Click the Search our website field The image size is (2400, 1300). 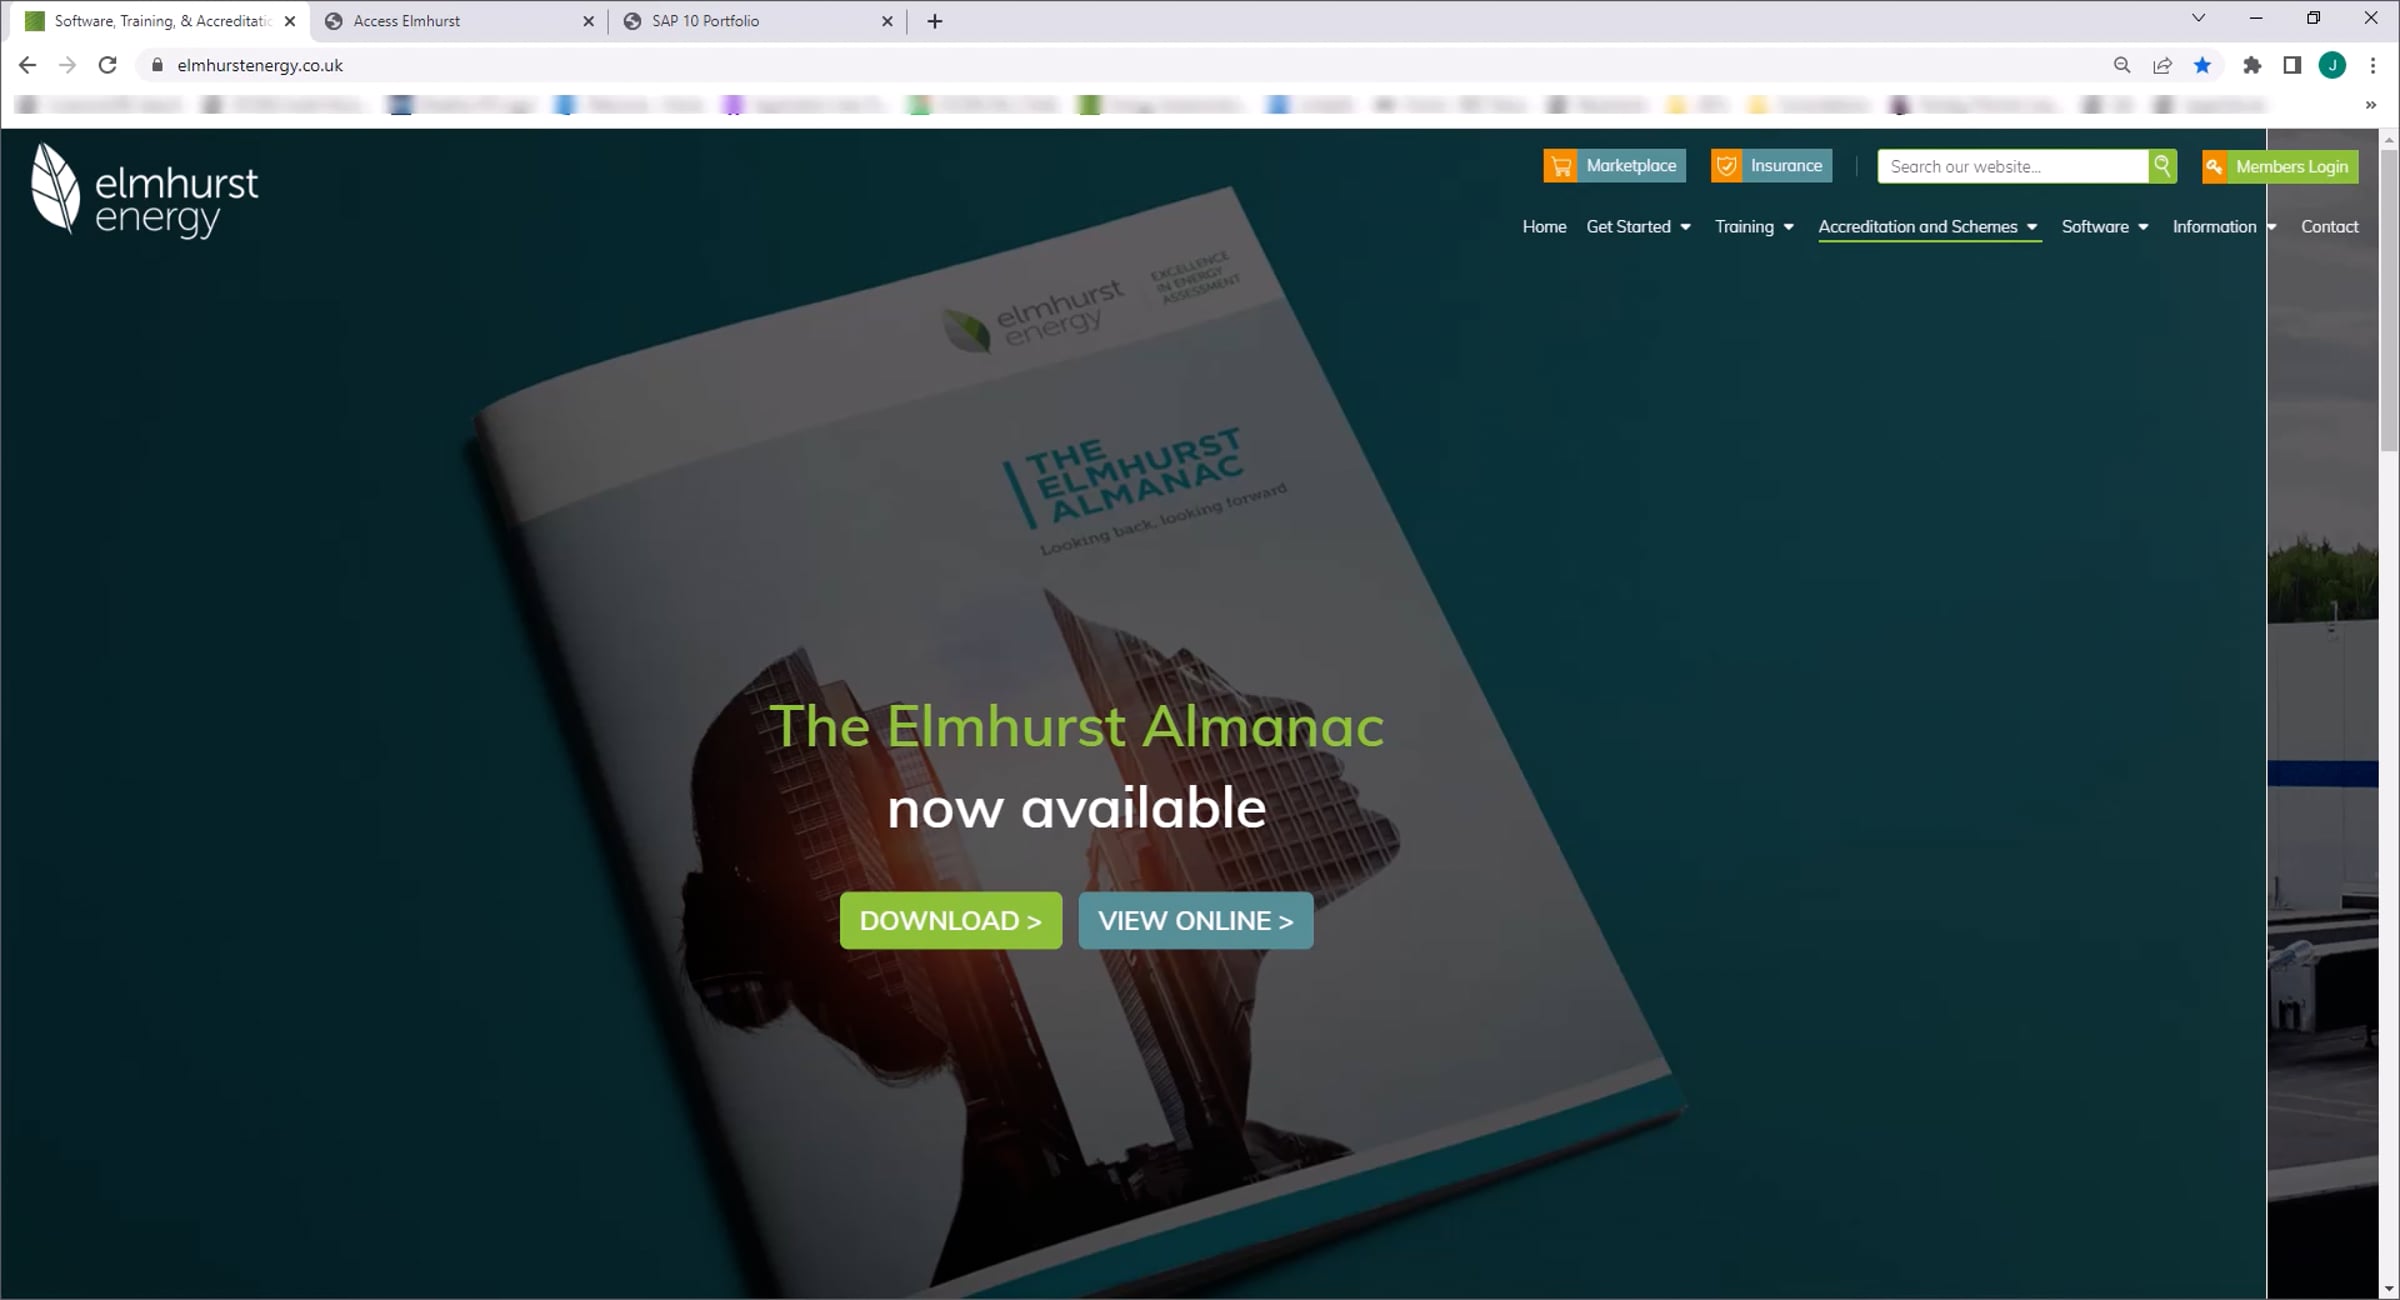point(2012,167)
